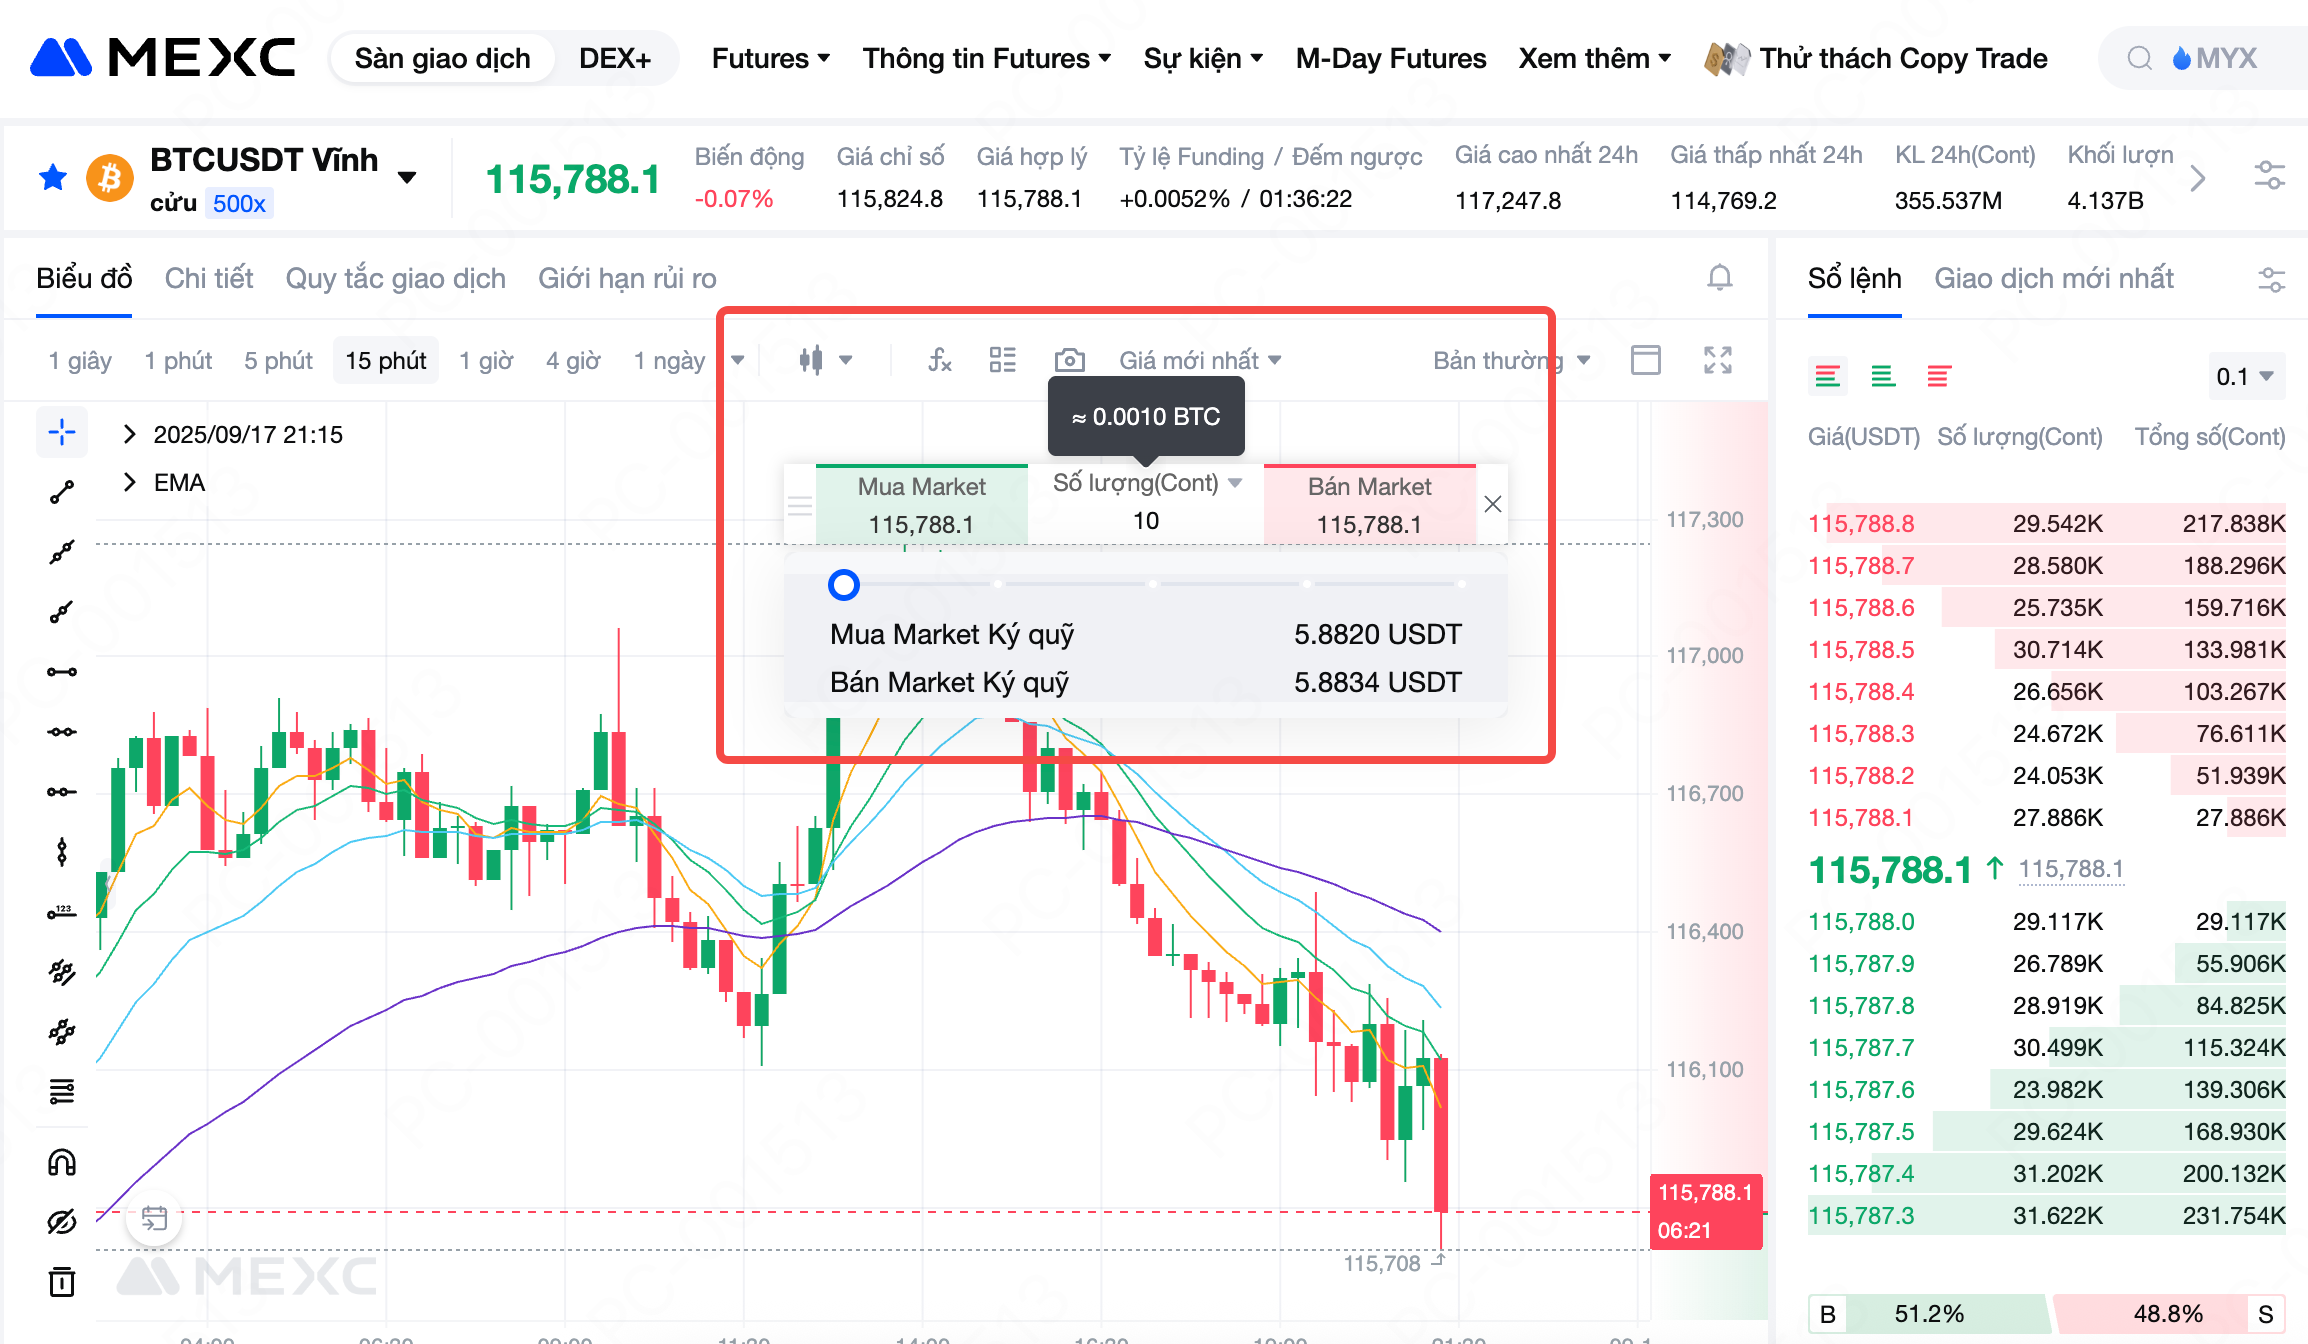Select the crosshair cursor tool

[x=62, y=432]
